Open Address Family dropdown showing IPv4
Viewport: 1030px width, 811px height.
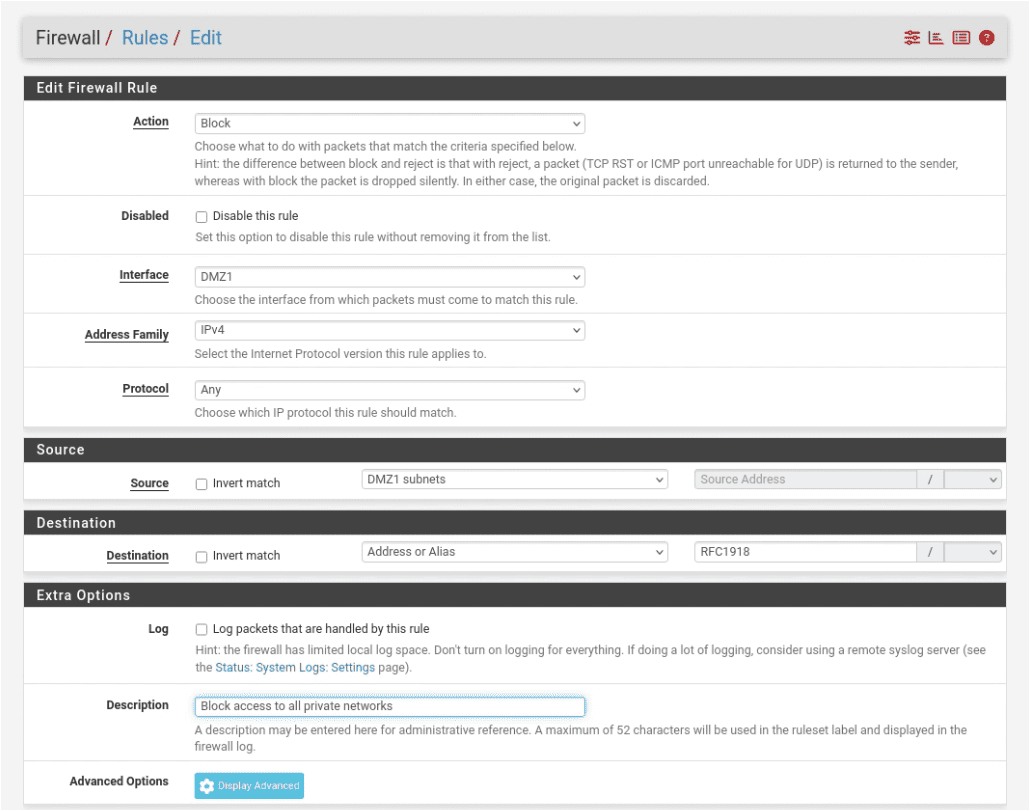pyautogui.click(x=390, y=330)
